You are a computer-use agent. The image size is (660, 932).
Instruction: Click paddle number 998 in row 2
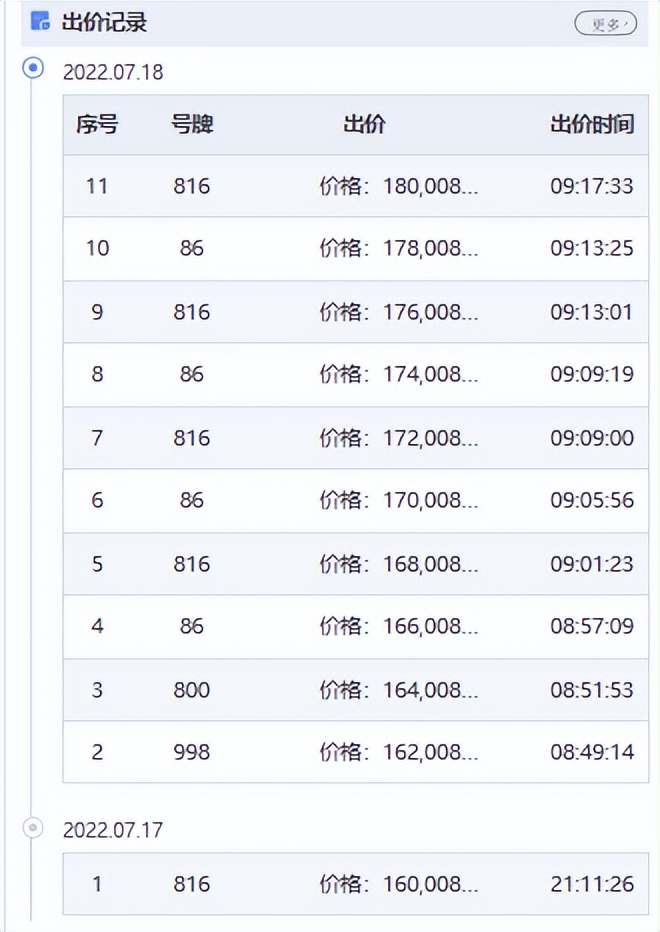coord(192,752)
